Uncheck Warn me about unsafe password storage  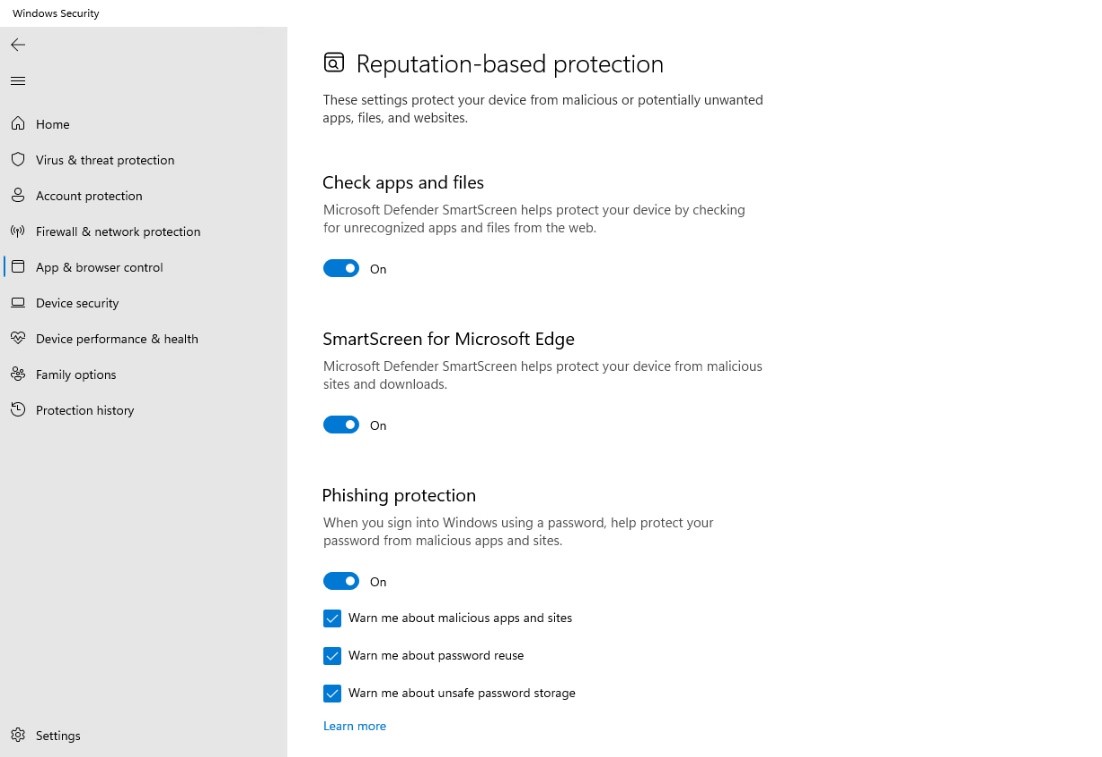coord(332,693)
